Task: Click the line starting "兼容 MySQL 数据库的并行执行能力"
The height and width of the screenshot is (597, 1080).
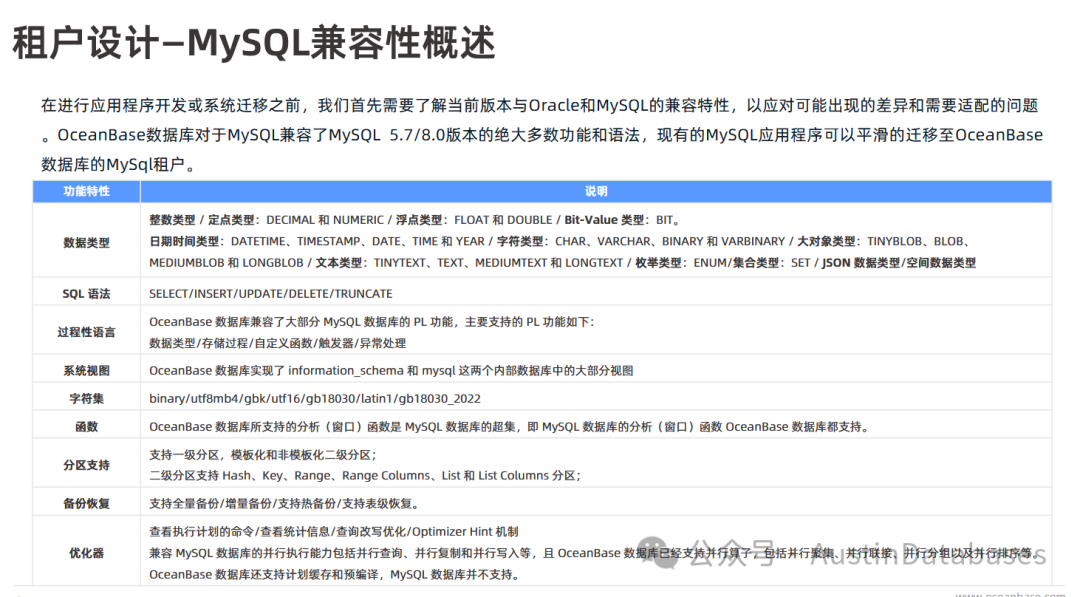Action: coord(594,553)
